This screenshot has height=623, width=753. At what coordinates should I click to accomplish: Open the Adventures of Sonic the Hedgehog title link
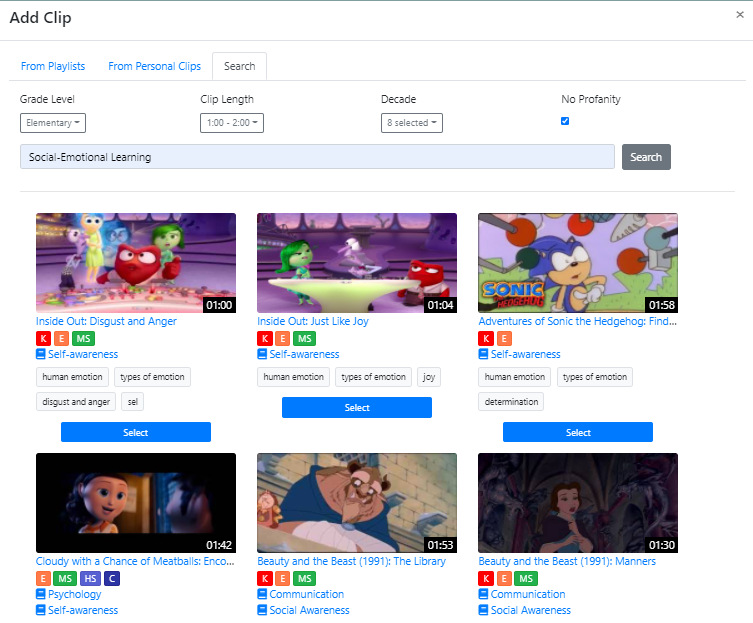577,321
